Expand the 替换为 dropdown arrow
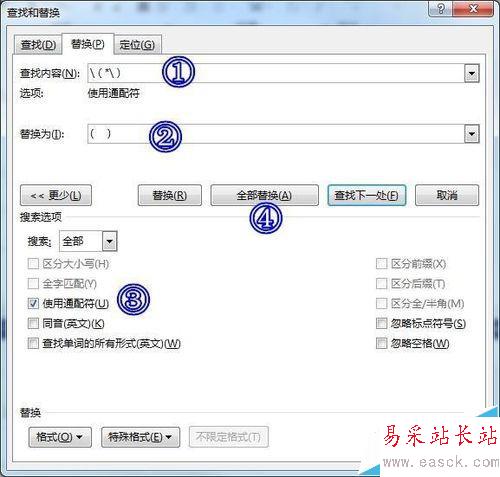 point(472,134)
